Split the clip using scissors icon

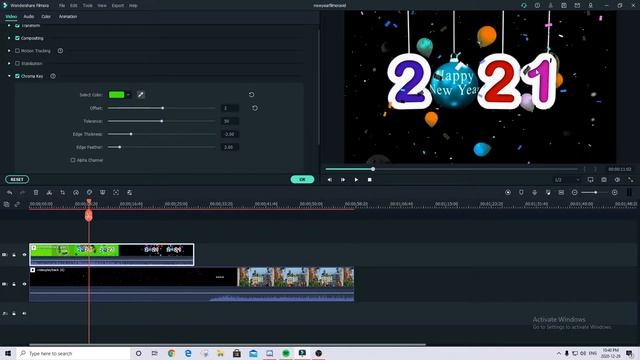[49, 192]
